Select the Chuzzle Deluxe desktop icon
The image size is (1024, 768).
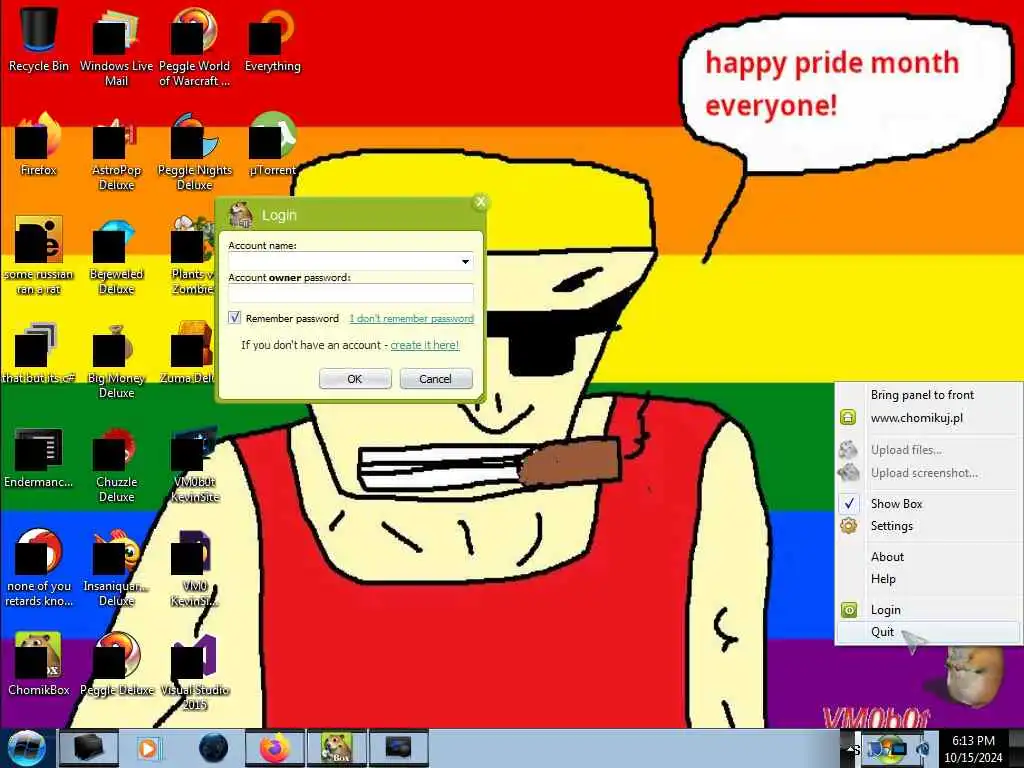click(116, 464)
